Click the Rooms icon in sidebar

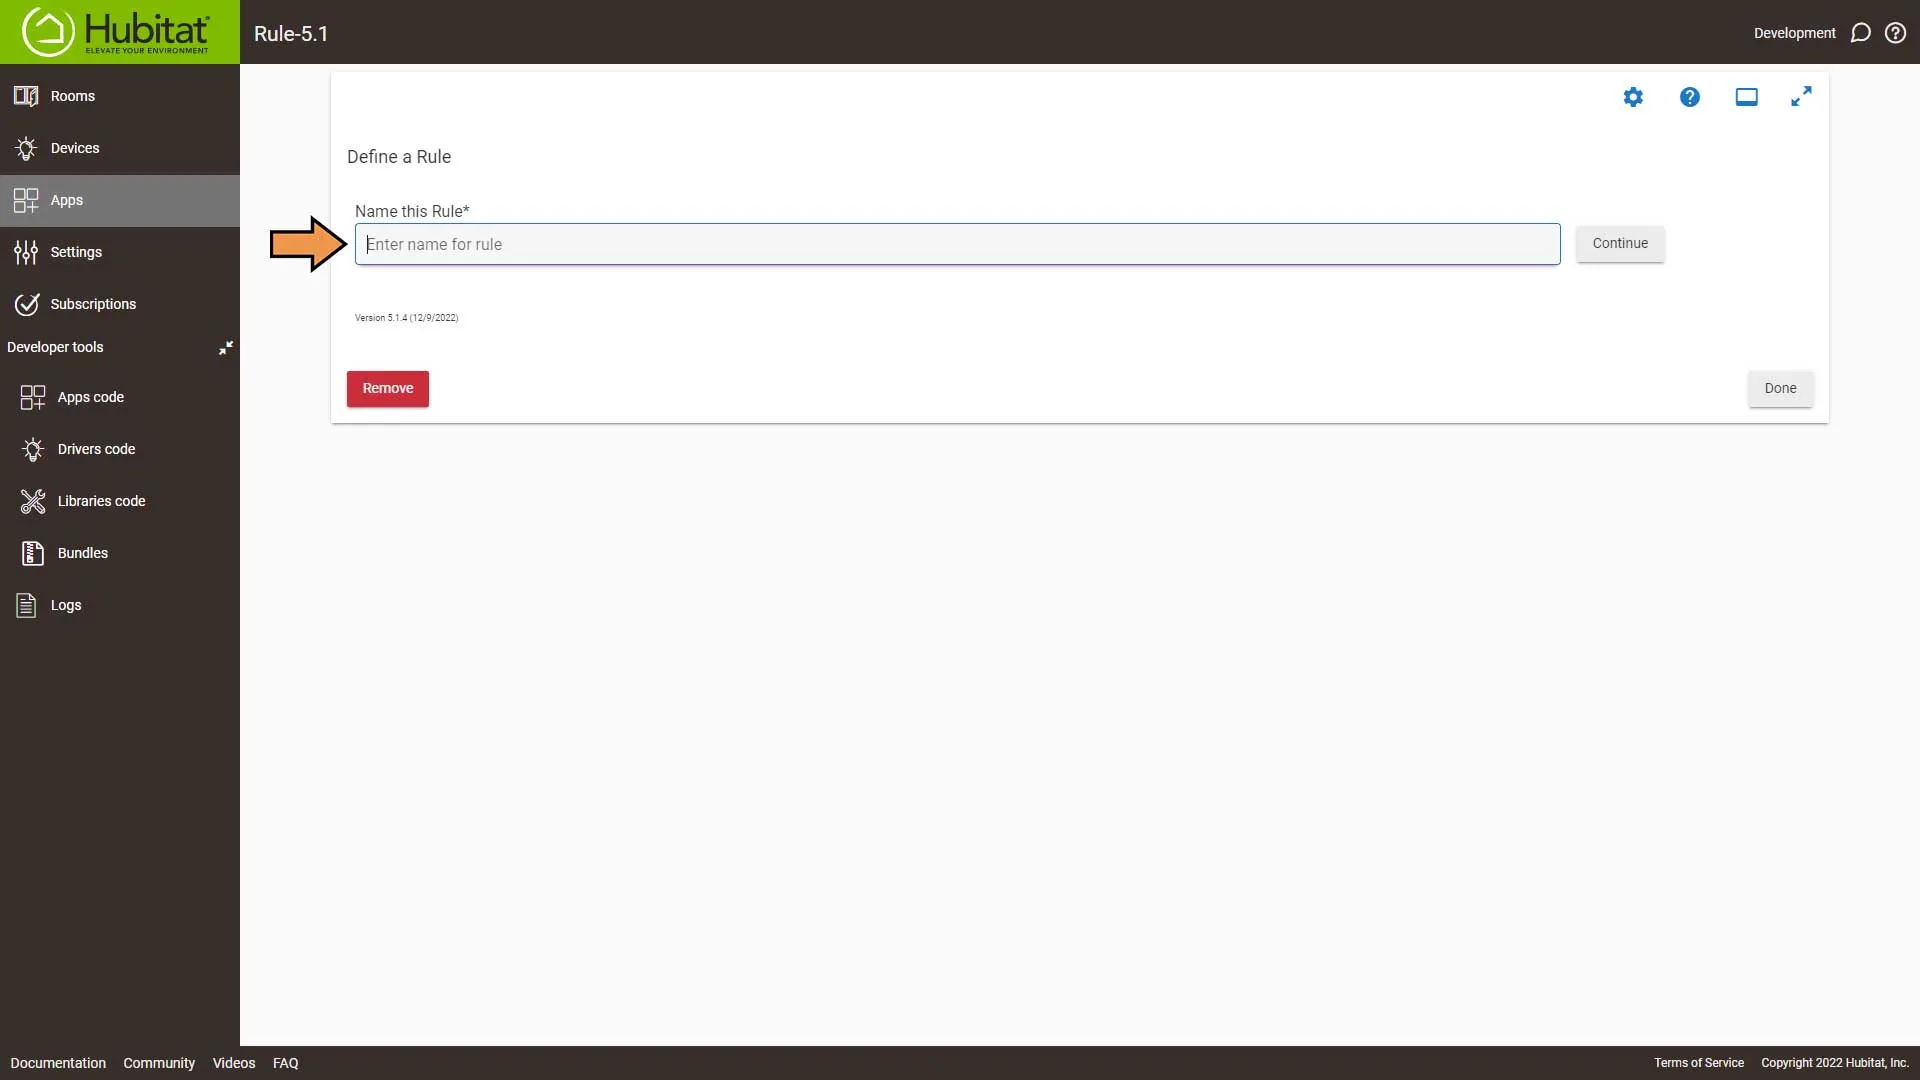26,95
